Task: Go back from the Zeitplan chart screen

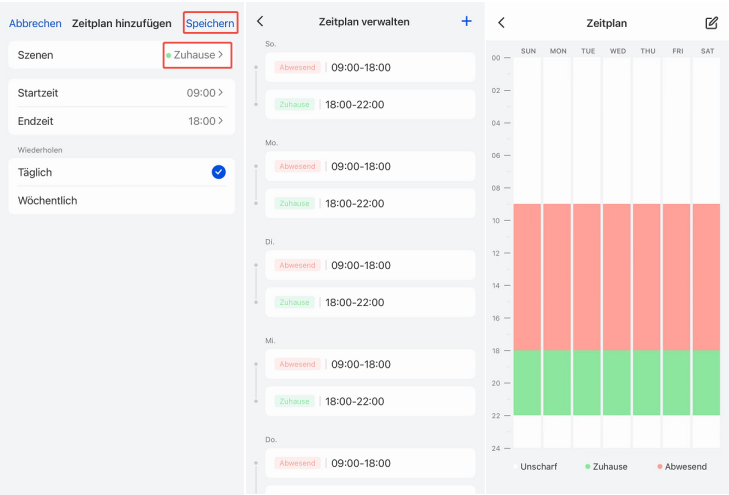Action: pyautogui.click(x=501, y=23)
